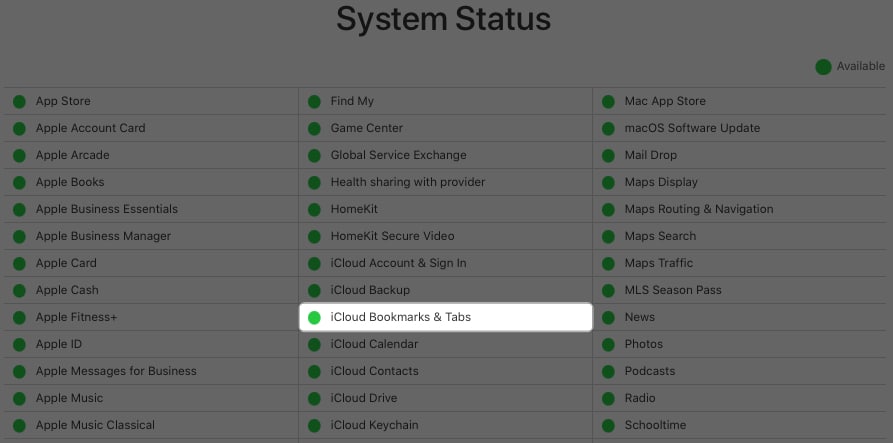Click the iCloud Drive status dot
The height and width of the screenshot is (443, 893).
[314, 398]
